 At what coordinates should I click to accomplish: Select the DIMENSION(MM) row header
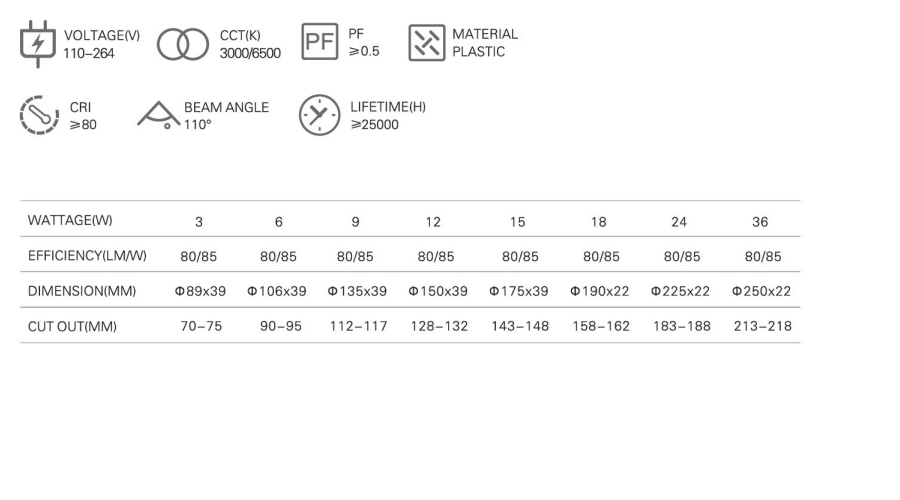pyautogui.click(x=81, y=291)
